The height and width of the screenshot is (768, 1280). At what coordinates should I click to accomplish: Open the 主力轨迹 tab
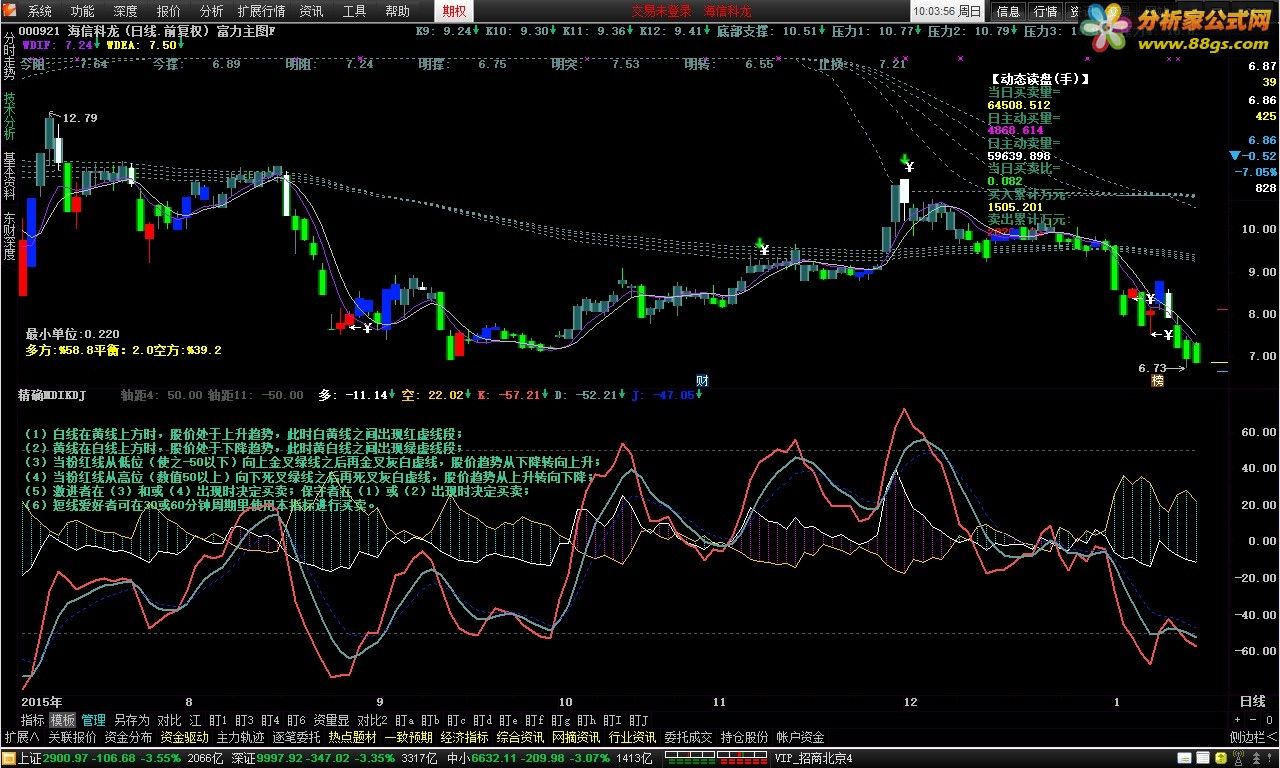click(x=241, y=738)
